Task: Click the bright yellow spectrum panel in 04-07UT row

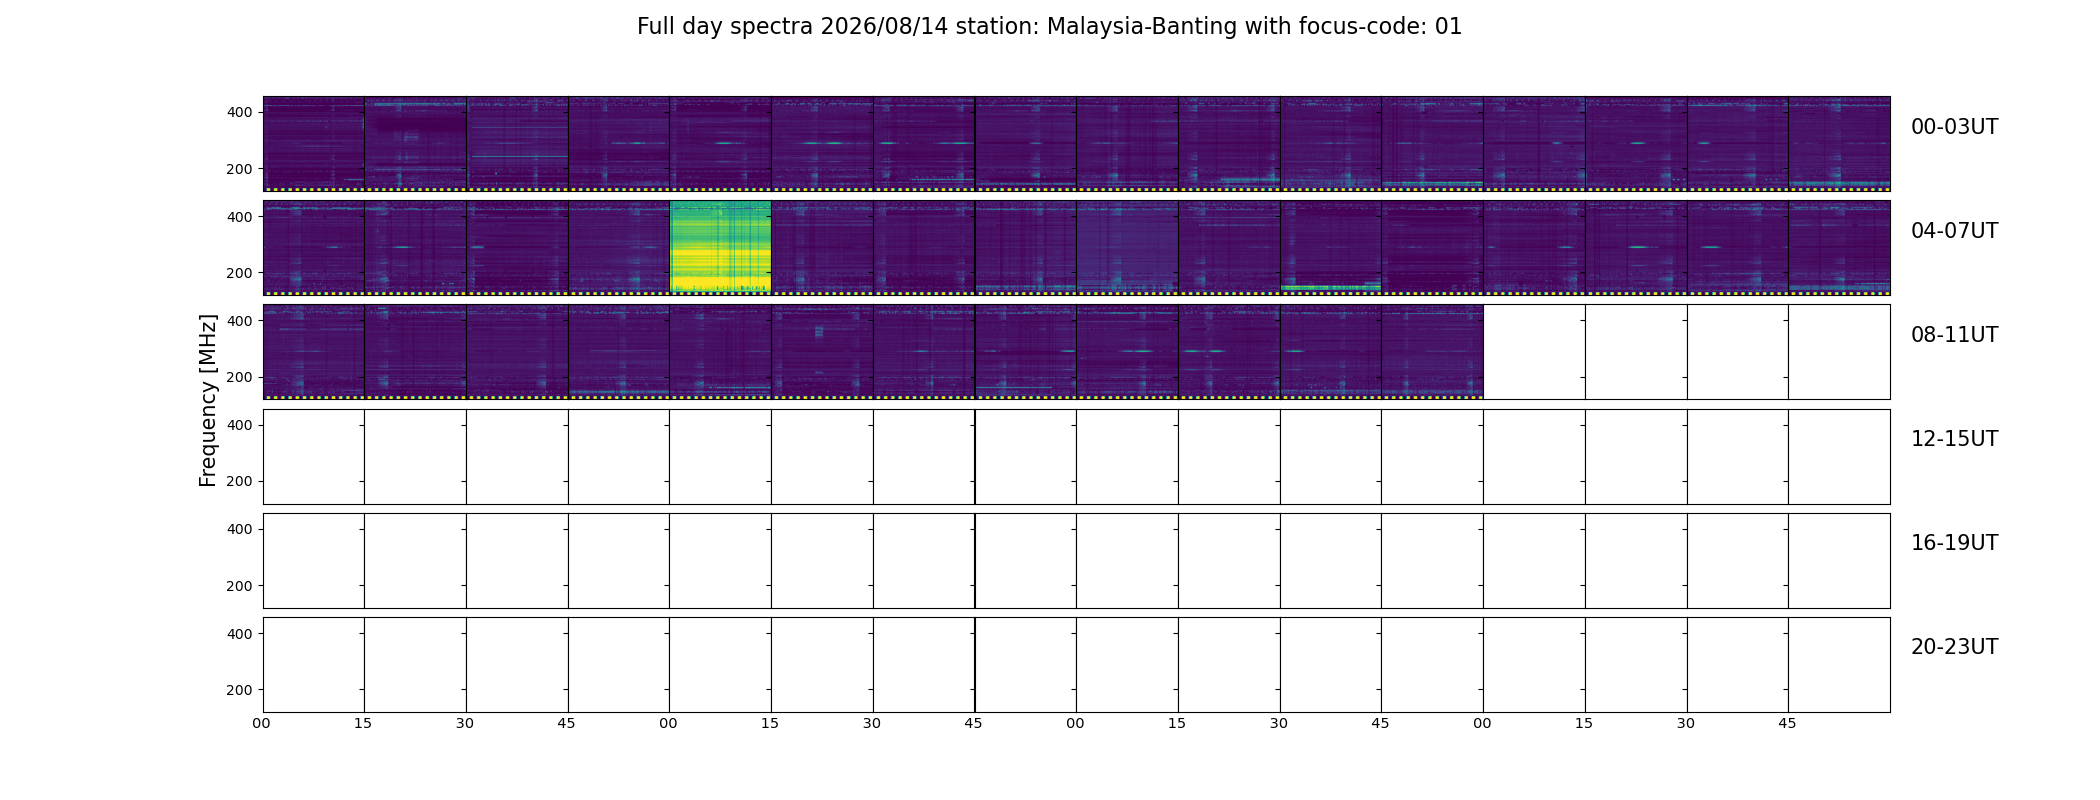Action: 720,247
